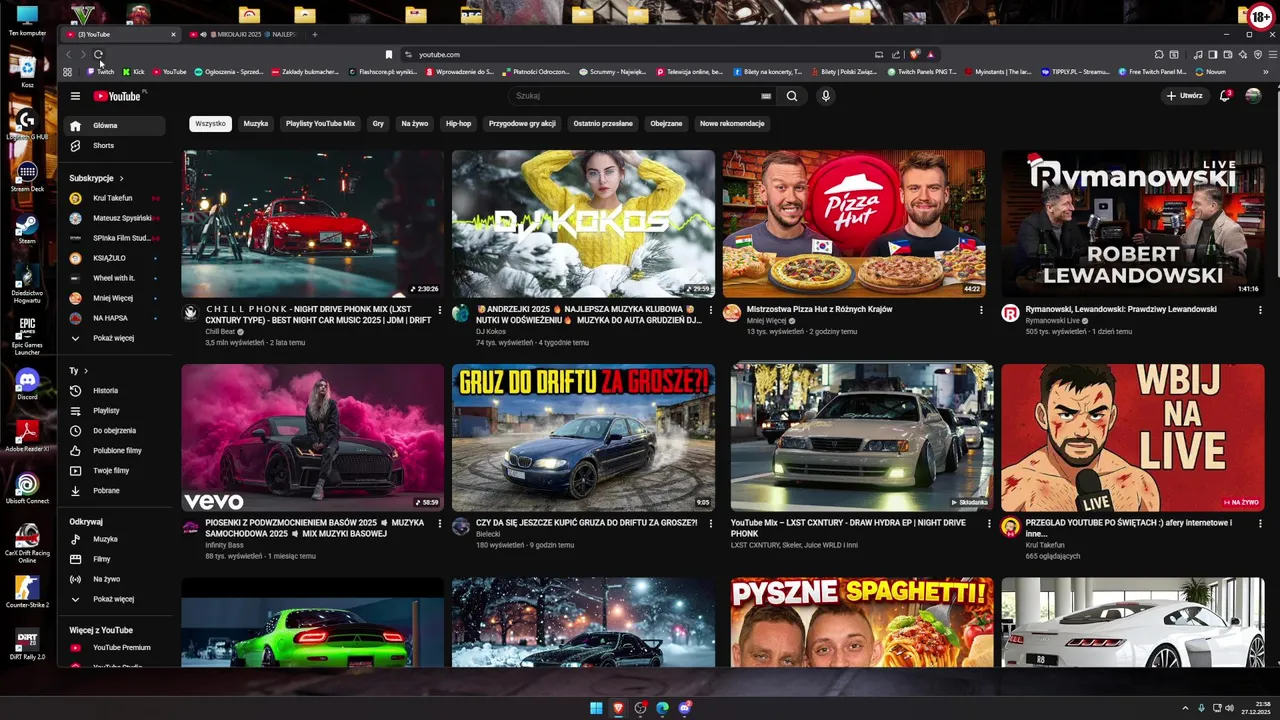The height and width of the screenshot is (720, 1280).
Task: Reload the page in browser
Action: 98,54
